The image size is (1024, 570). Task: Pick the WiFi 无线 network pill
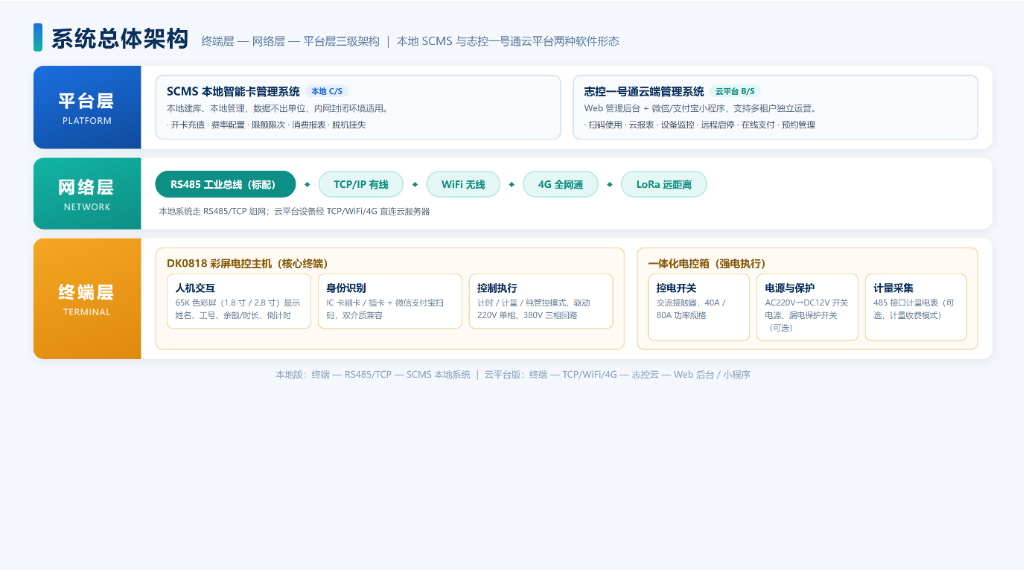coord(463,184)
